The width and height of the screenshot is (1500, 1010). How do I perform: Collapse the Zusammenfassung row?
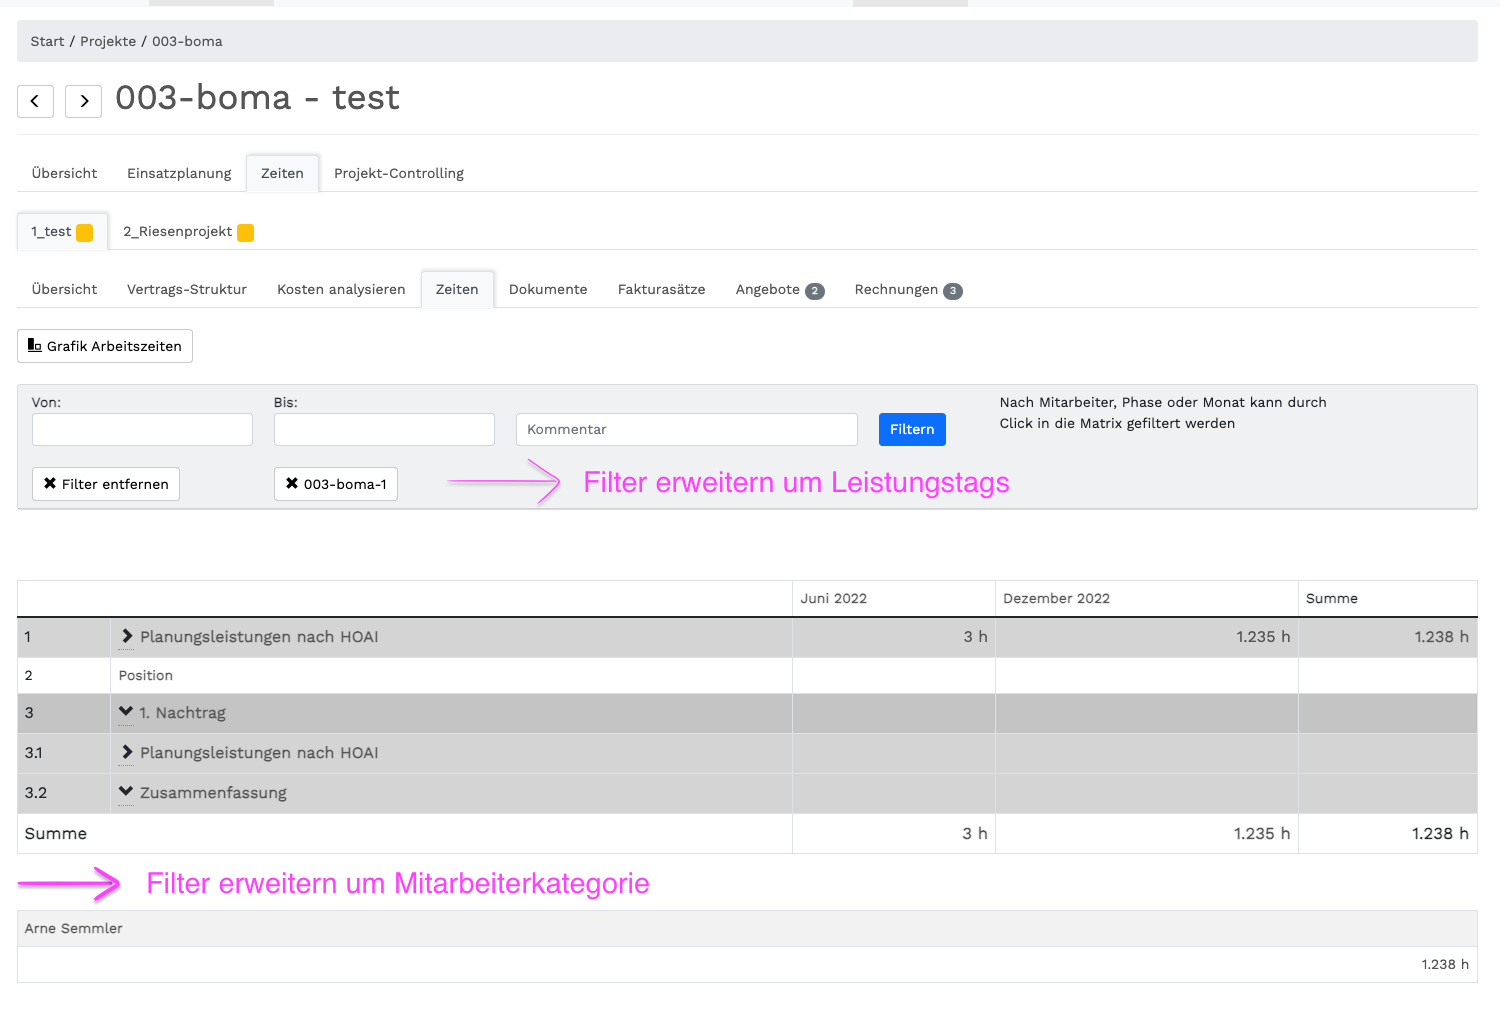click(126, 792)
